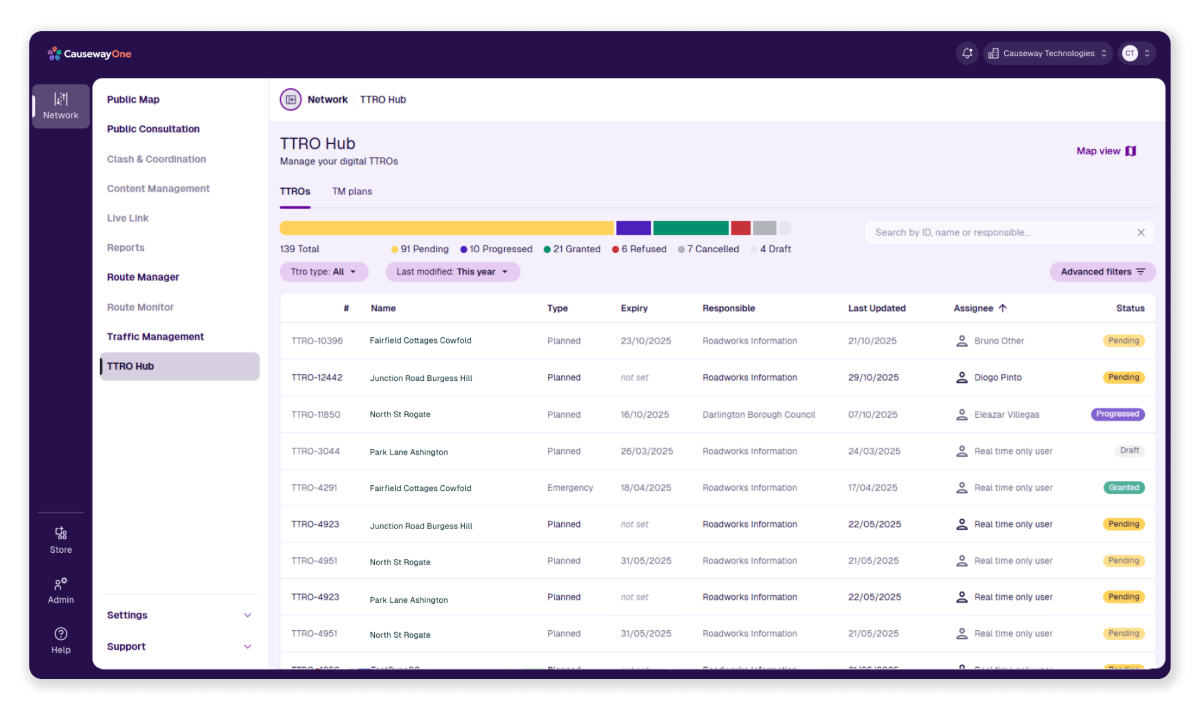1200x704 pixels.
Task: Open the Causeway Technologies organisation switcher
Action: point(1047,53)
